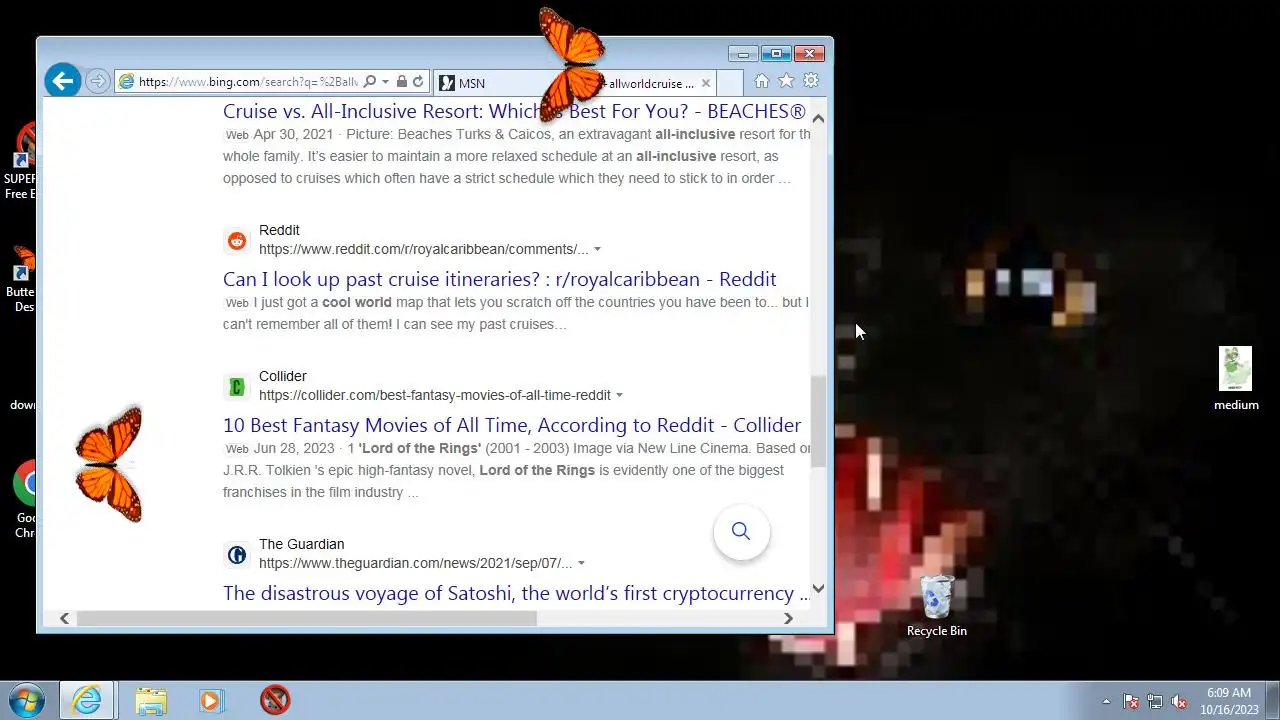Screen dimensions: 1280x720
Task: Launch Windows Media Player from taskbar
Action: [x=211, y=700]
